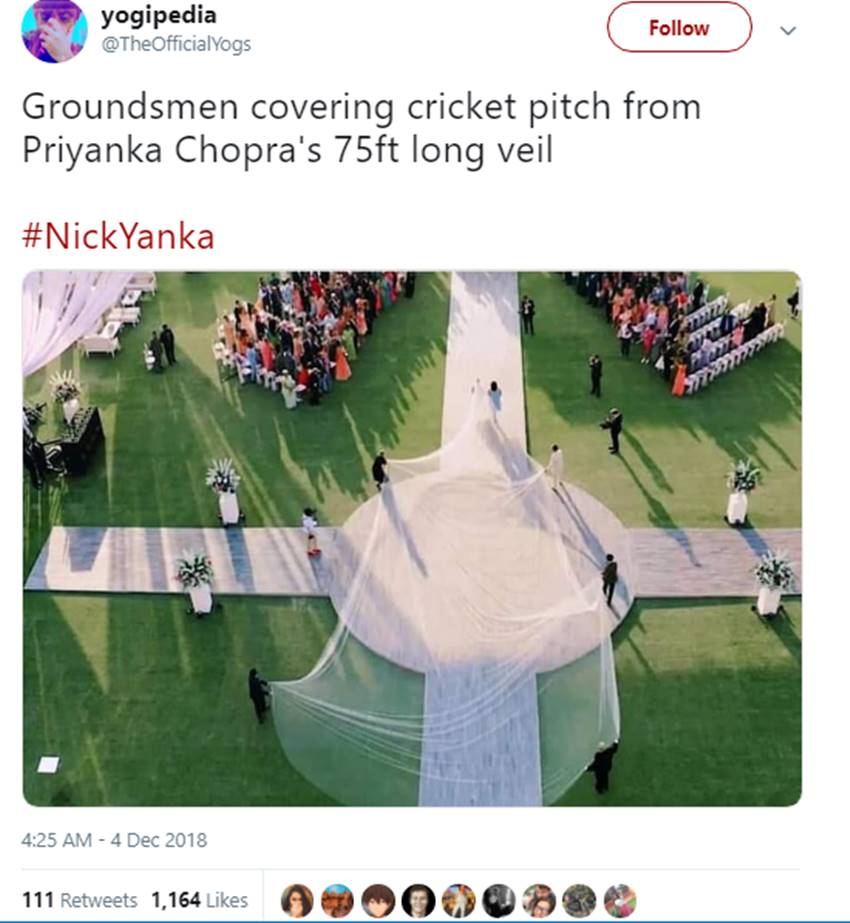Open the last liker's avatar in the row

coord(620,901)
